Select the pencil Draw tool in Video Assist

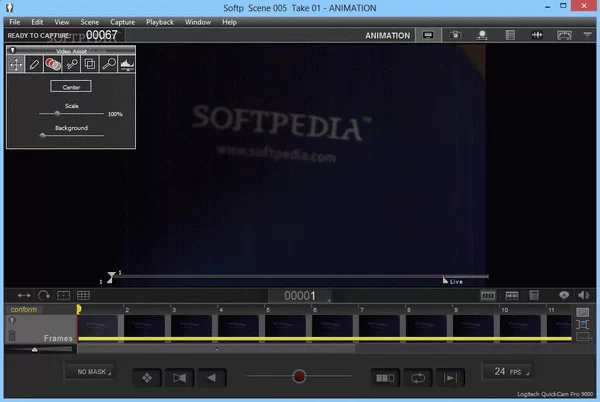coord(34,64)
